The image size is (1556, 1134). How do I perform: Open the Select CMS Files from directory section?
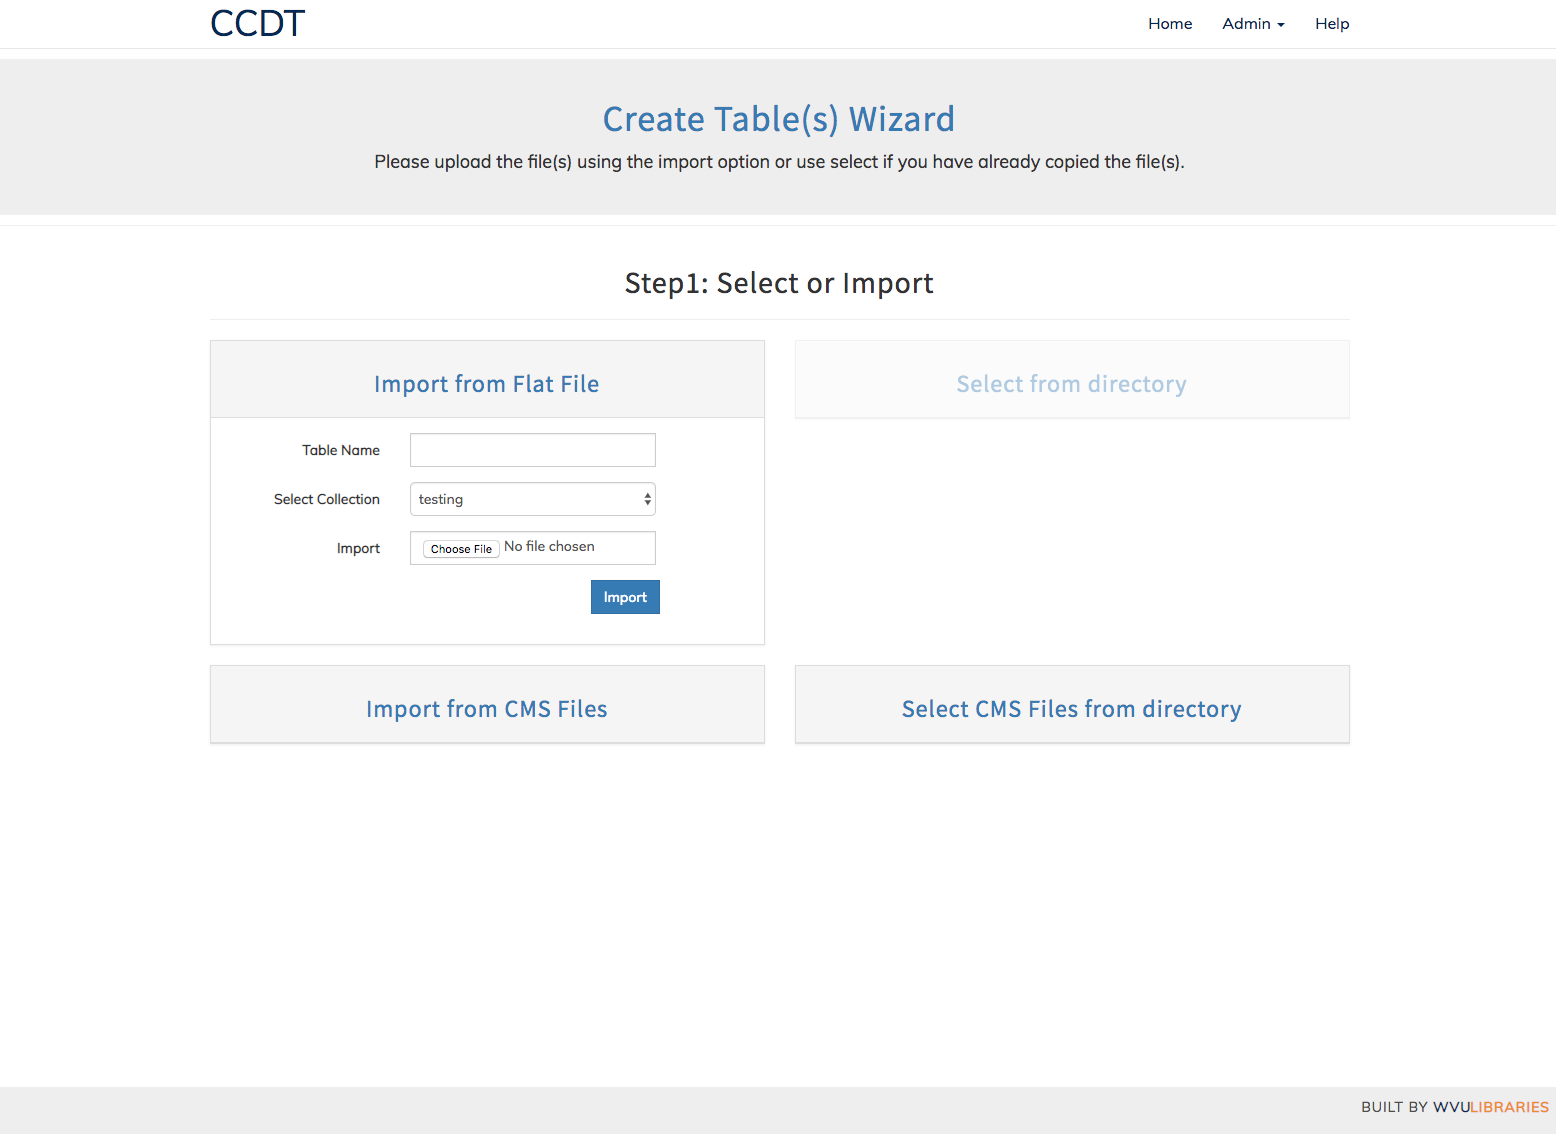1071,708
